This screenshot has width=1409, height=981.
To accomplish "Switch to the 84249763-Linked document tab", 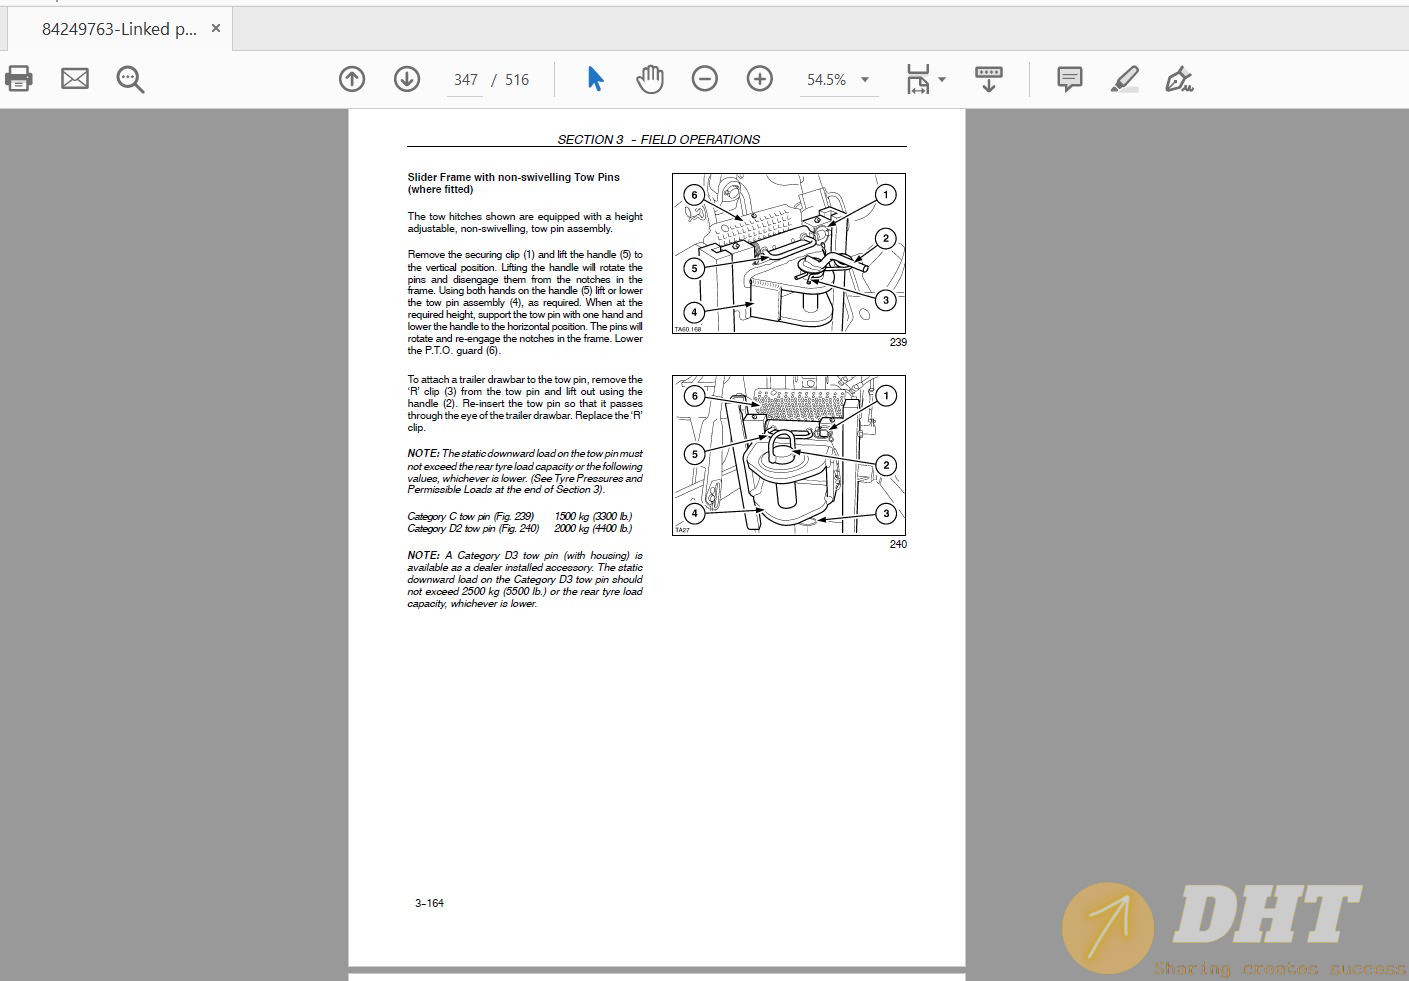I will [119, 29].
